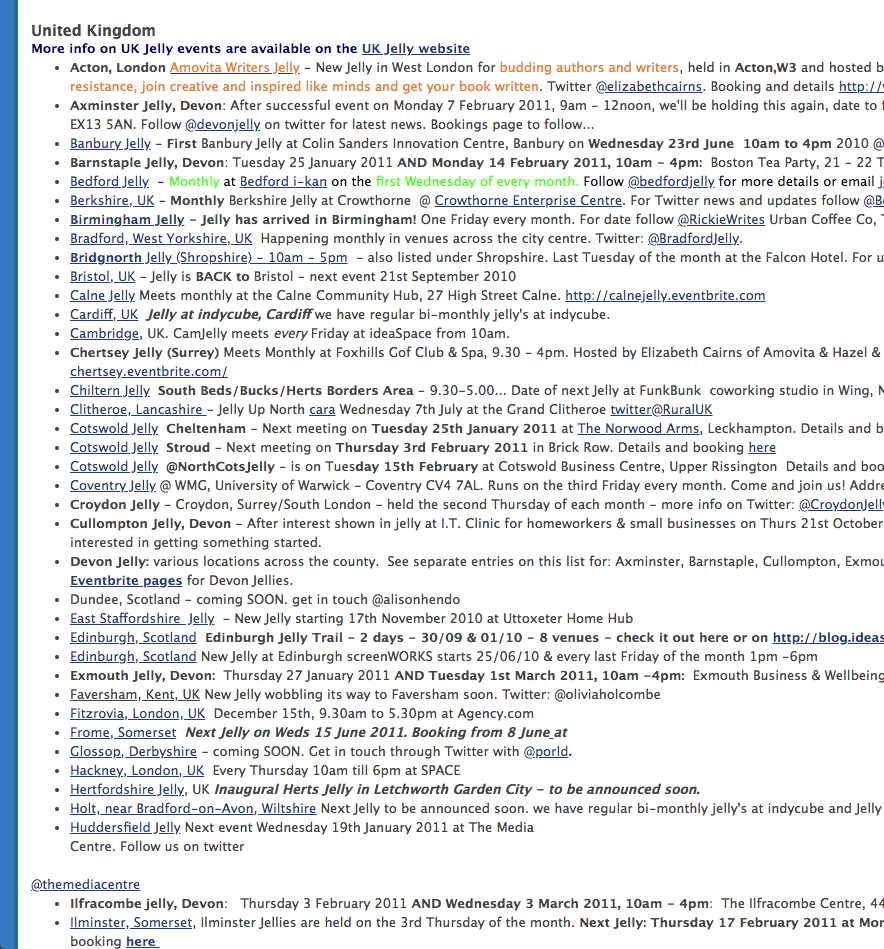Click the chertsey.eventbrite.com link
884x949 pixels.
click(148, 371)
